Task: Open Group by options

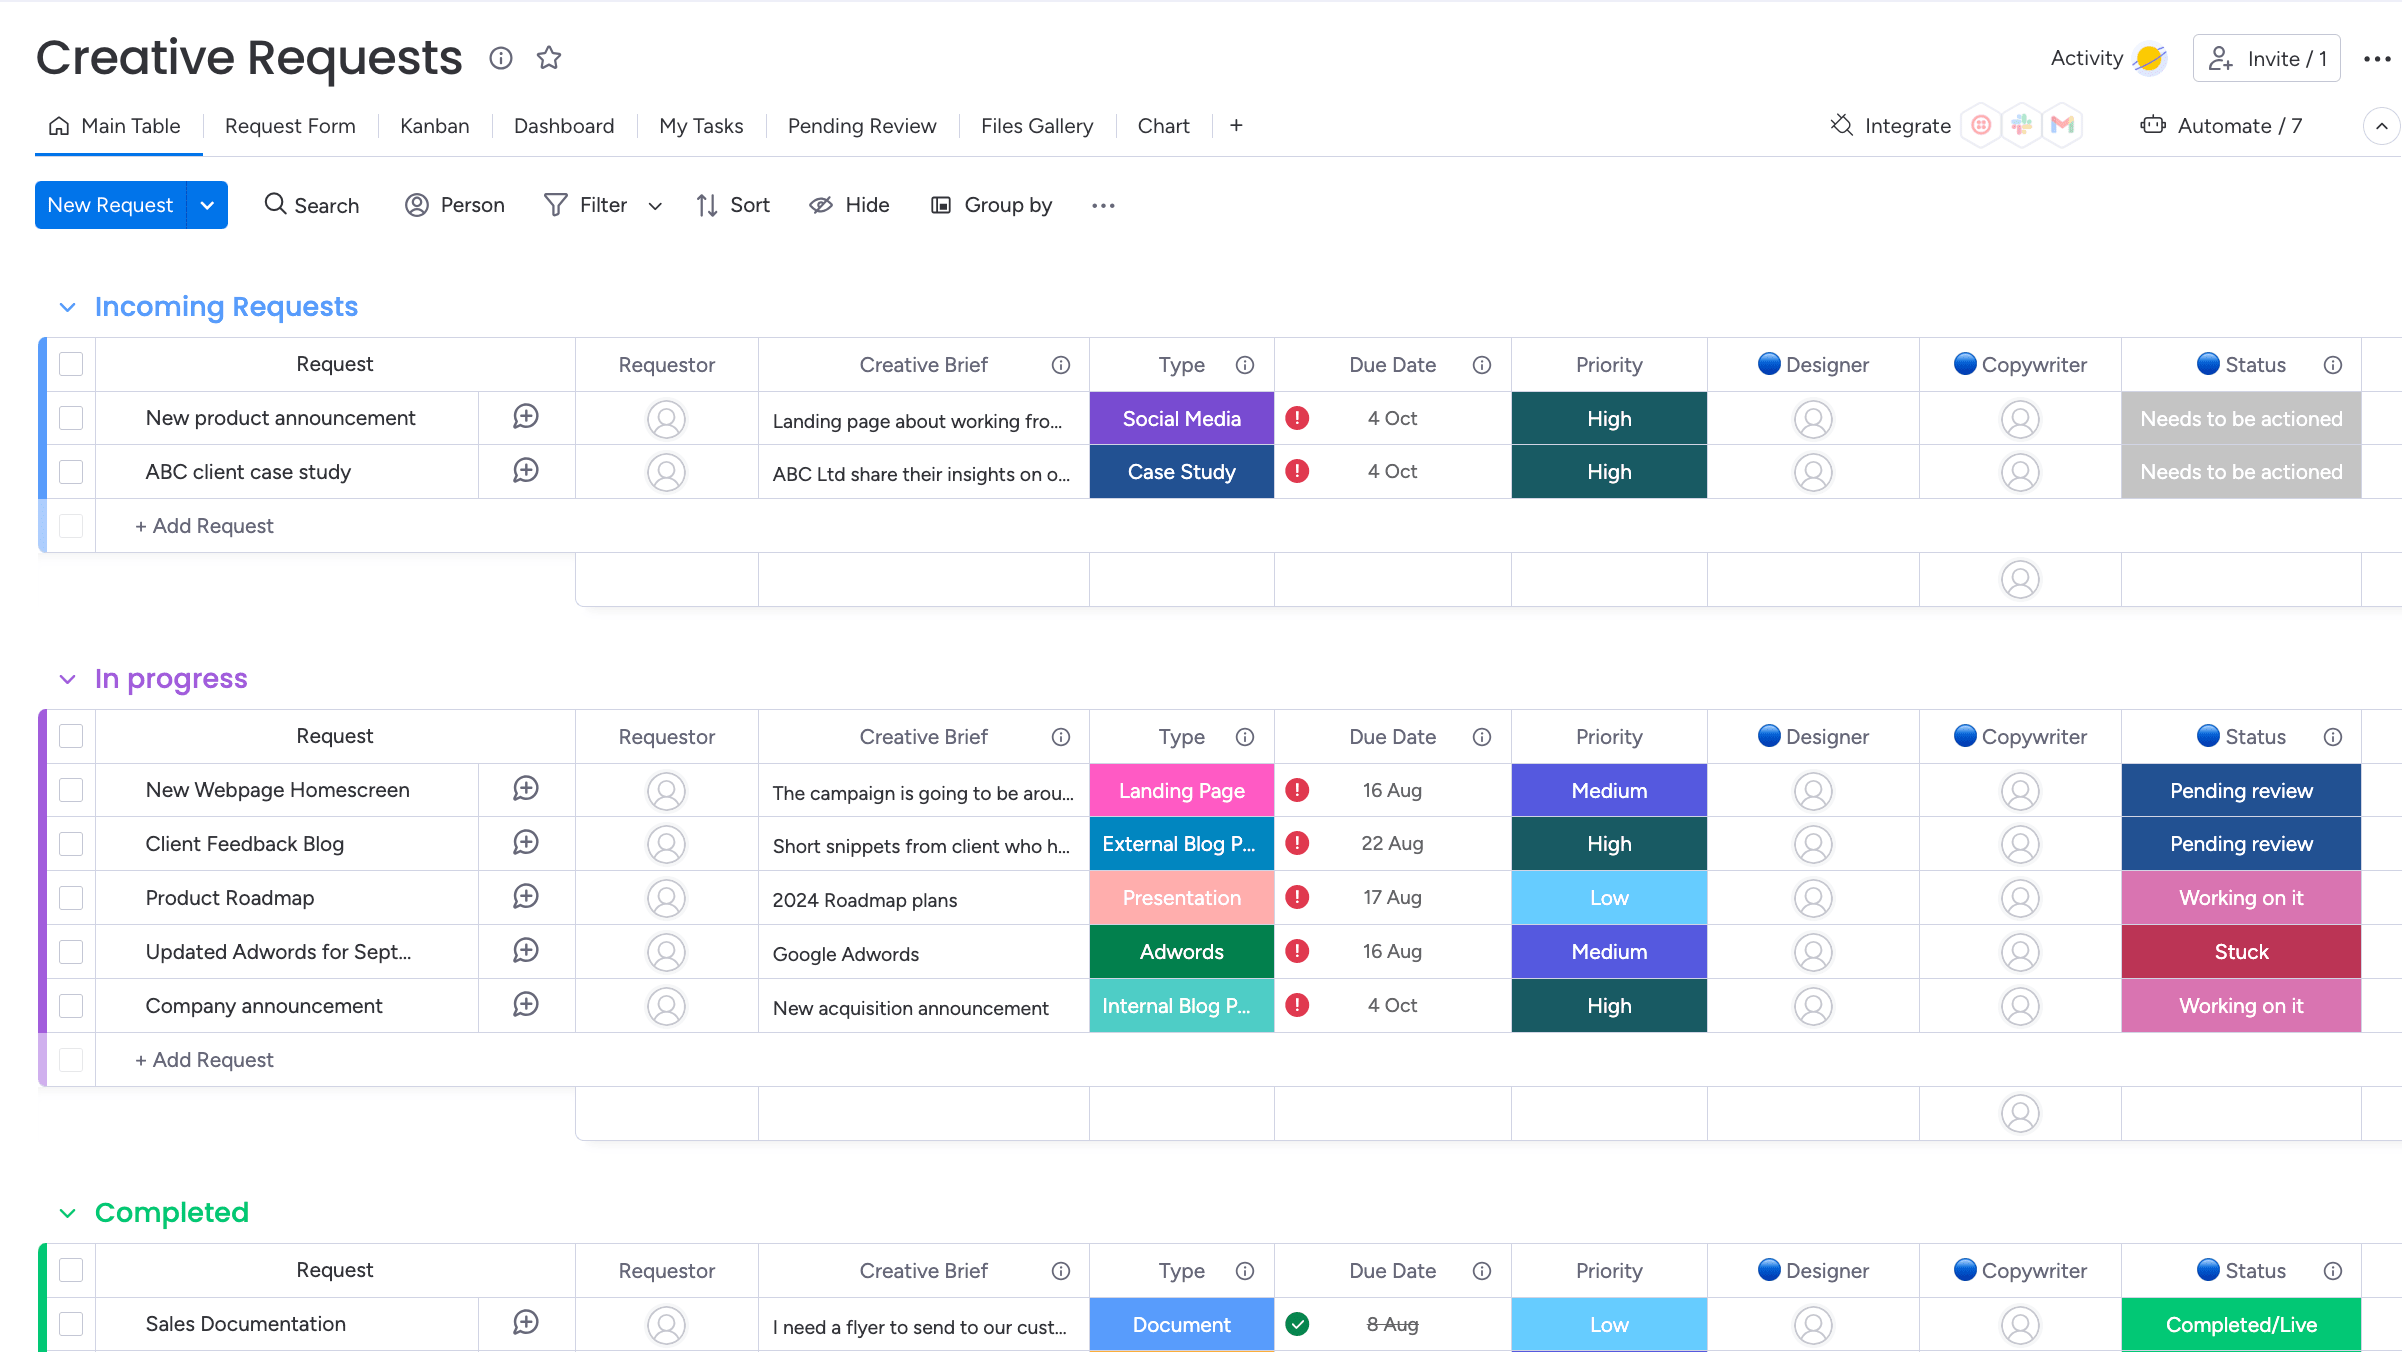Action: 991,205
